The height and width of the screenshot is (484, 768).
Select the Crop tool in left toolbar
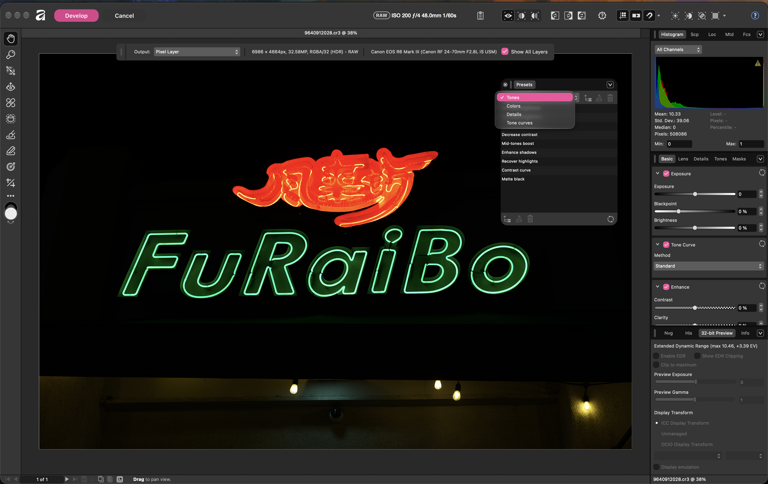coord(11,71)
